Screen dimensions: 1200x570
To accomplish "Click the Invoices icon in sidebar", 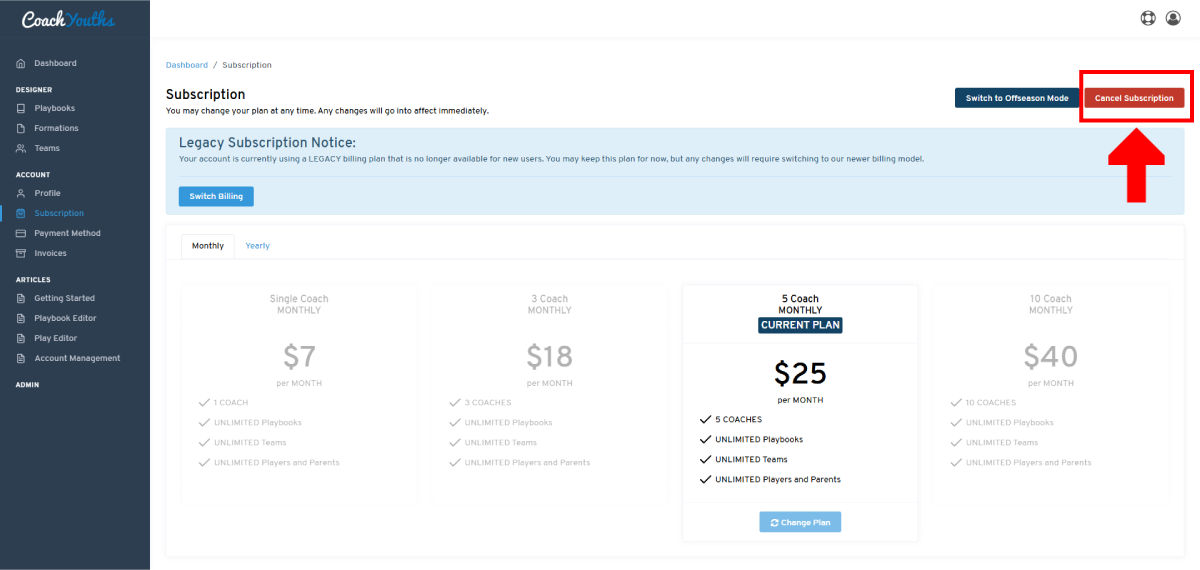I will click(x=21, y=253).
